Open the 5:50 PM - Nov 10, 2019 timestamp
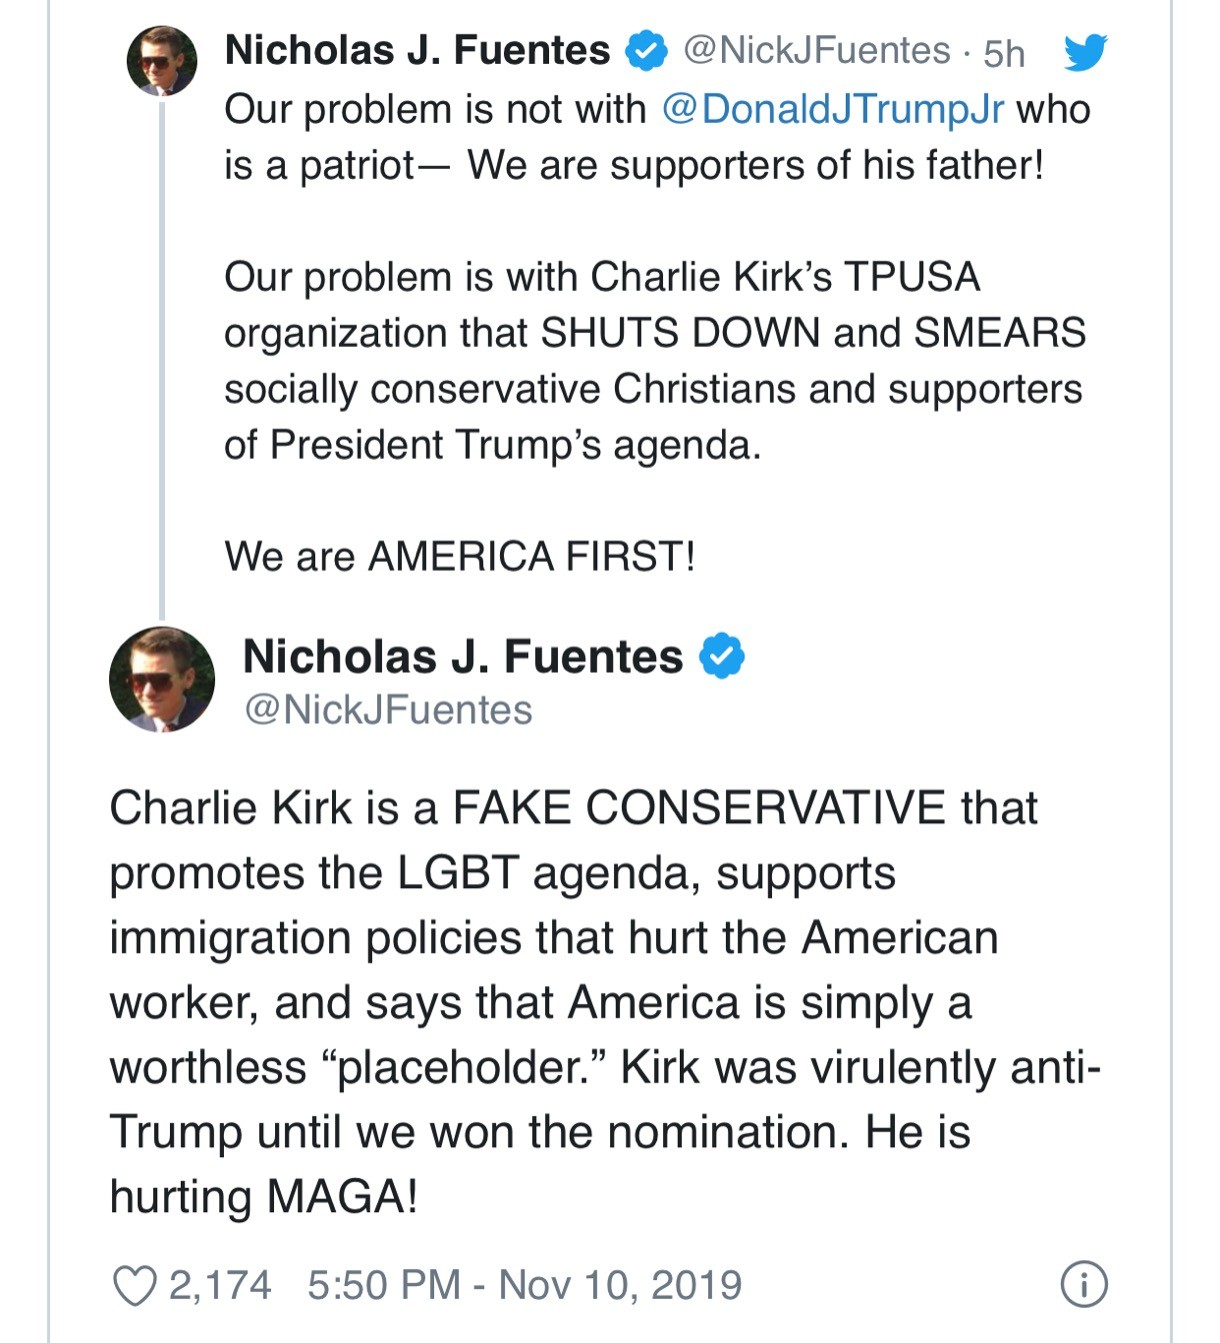The height and width of the screenshot is (1343, 1220). click(x=524, y=1285)
